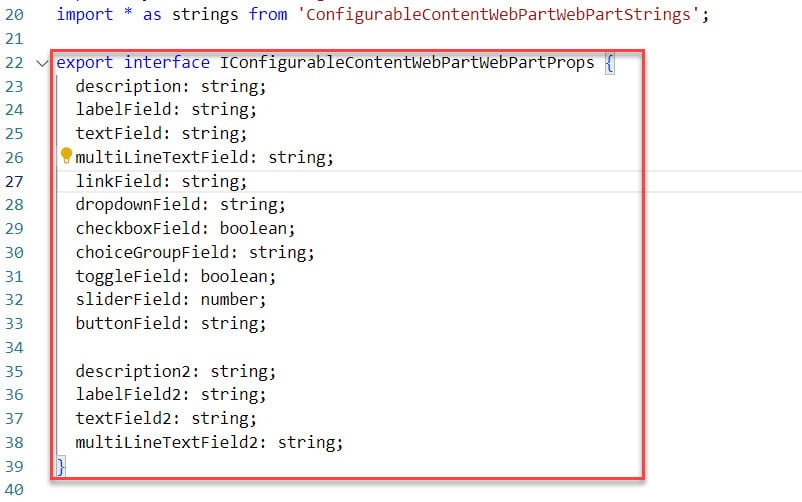Click the opening brace after IConfigurableContentWebPartWebPartProps
The width and height of the screenshot is (802, 502).
coord(609,63)
